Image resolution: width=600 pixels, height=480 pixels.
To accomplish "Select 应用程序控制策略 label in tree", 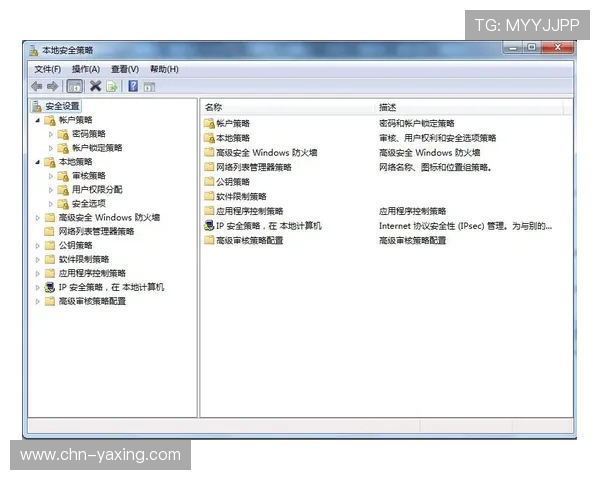I will click(92, 273).
